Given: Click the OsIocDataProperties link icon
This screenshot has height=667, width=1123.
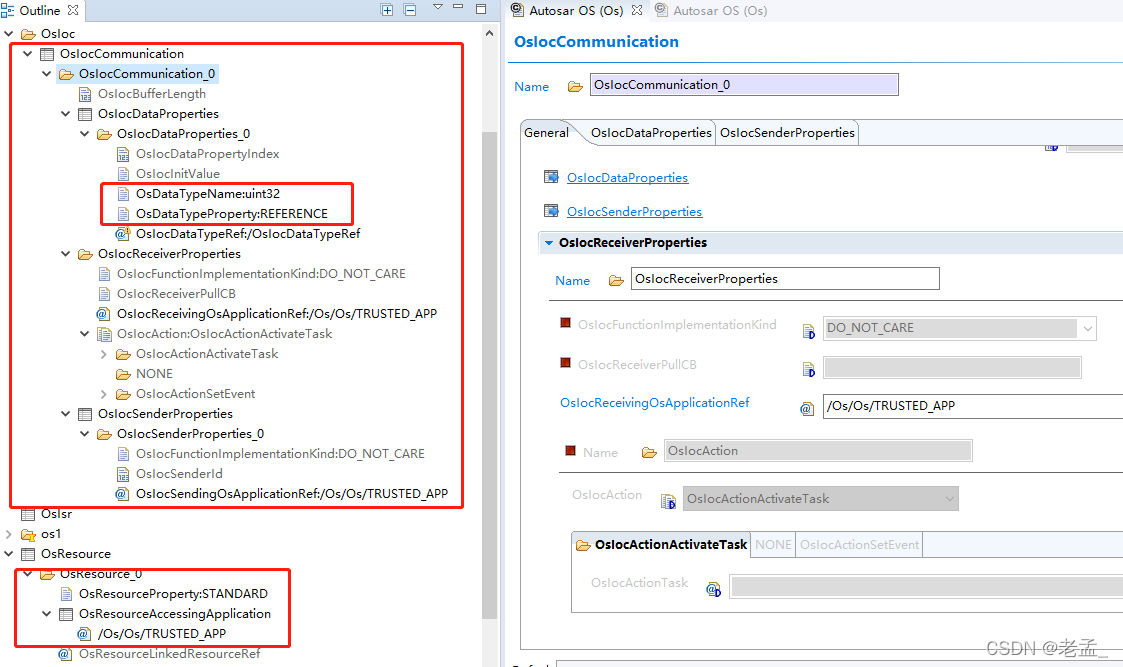Looking at the screenshot, I should coord(551,177).
